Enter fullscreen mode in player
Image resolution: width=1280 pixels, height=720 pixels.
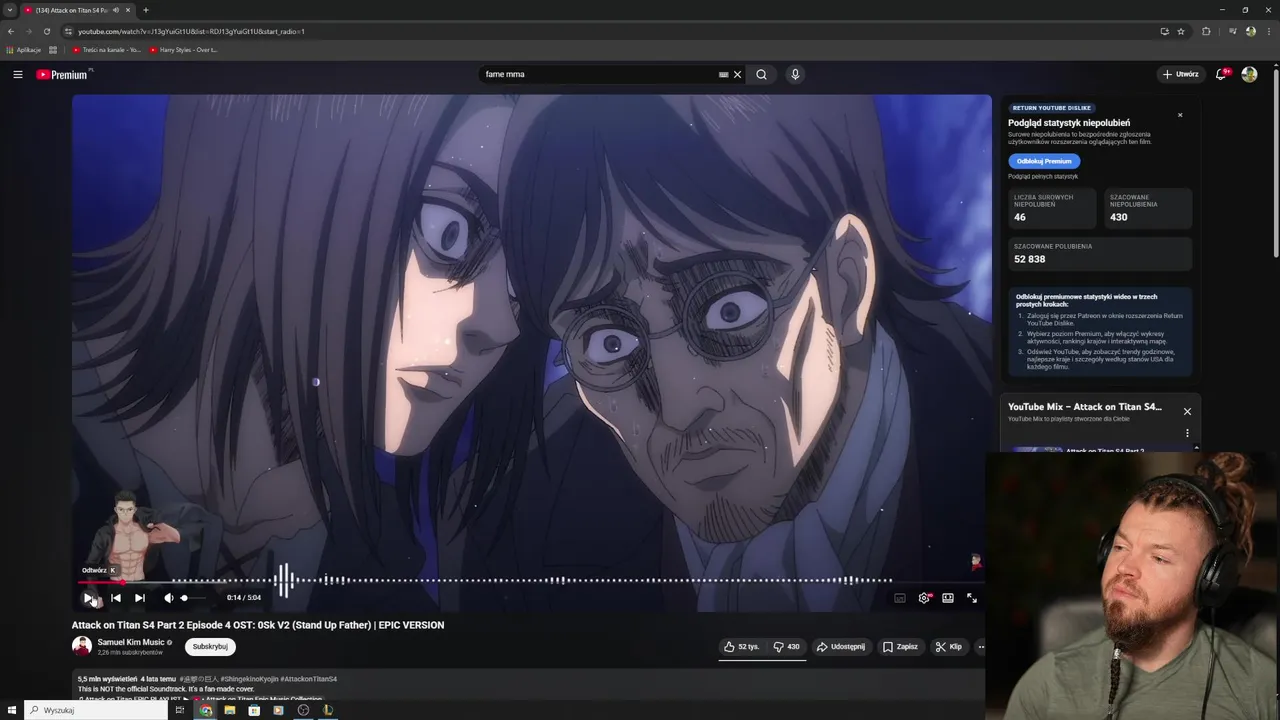pos(972,598)
